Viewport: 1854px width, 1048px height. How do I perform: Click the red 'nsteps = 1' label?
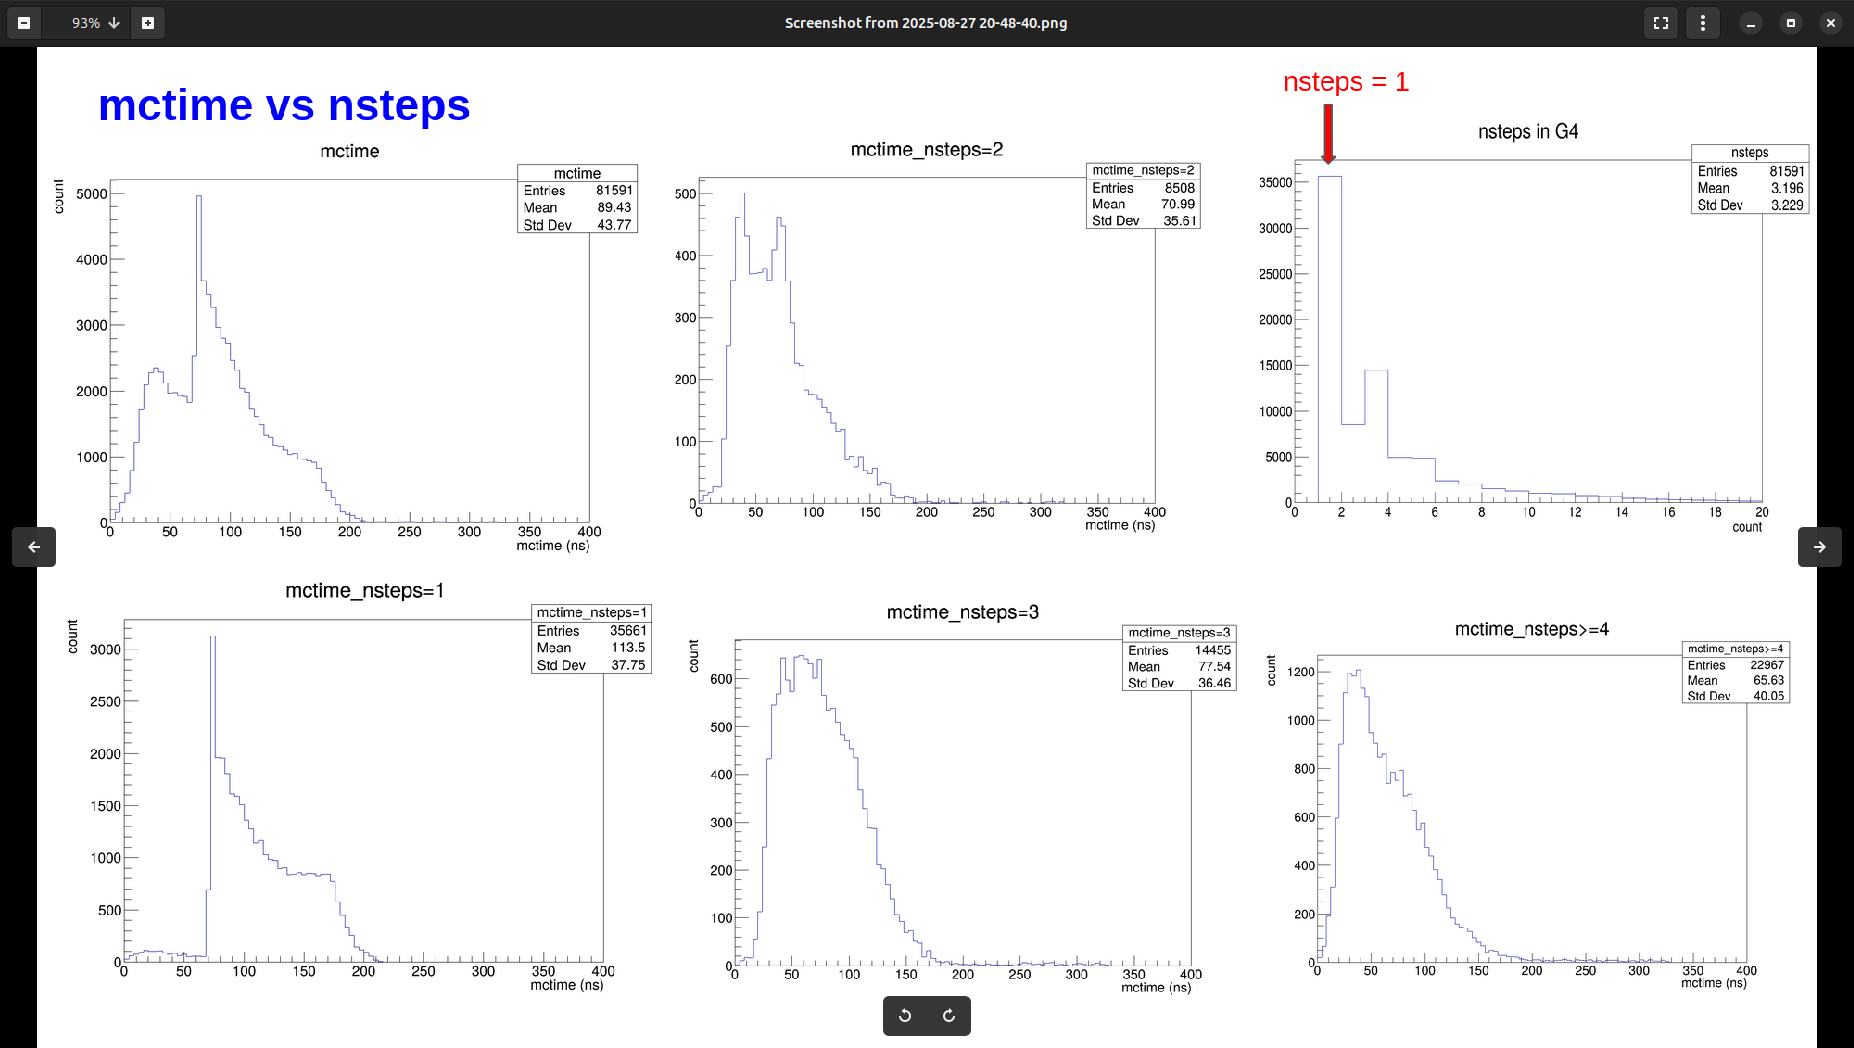[1346, 82]
